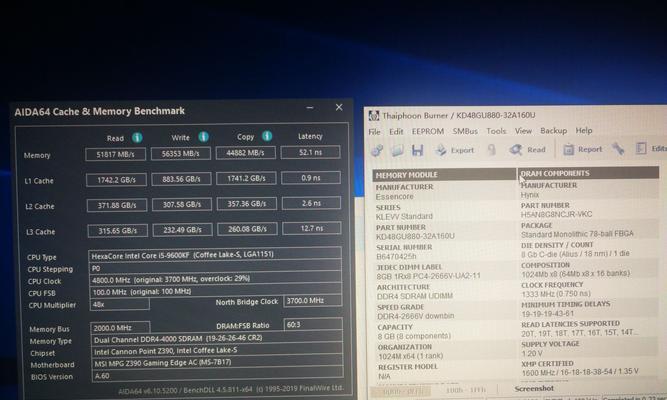667x400 pixels.
Task: Click the CPU Type field HexaCore Intel Core i5-9600KF
Action: [215, 254]
